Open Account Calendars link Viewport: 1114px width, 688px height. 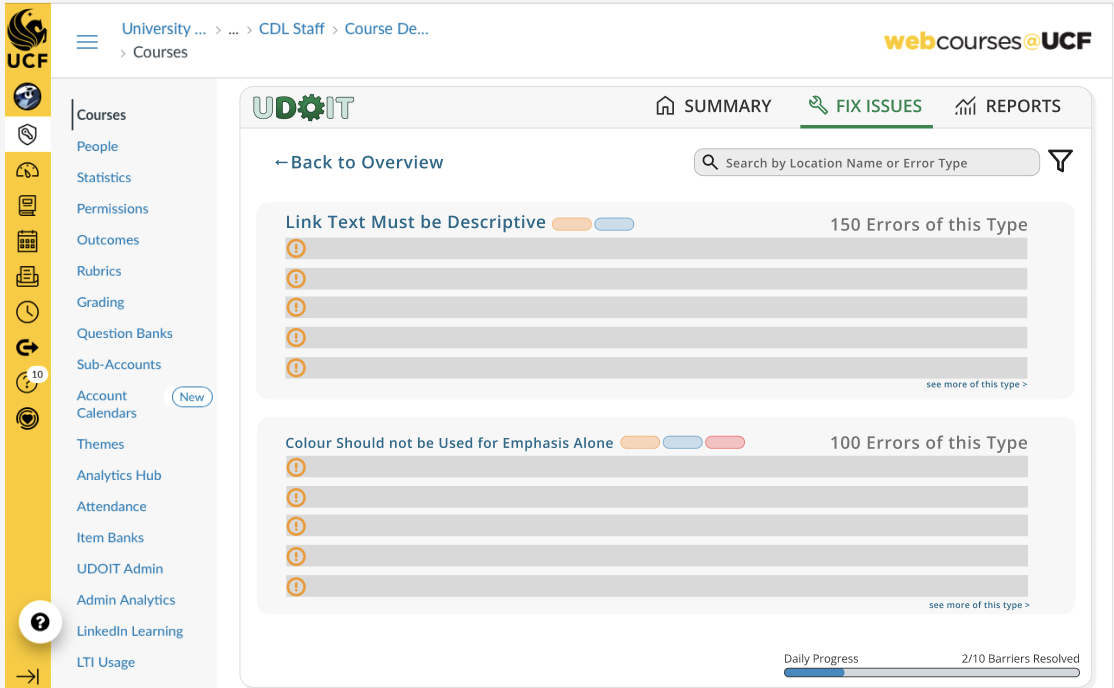coord(107,404)
